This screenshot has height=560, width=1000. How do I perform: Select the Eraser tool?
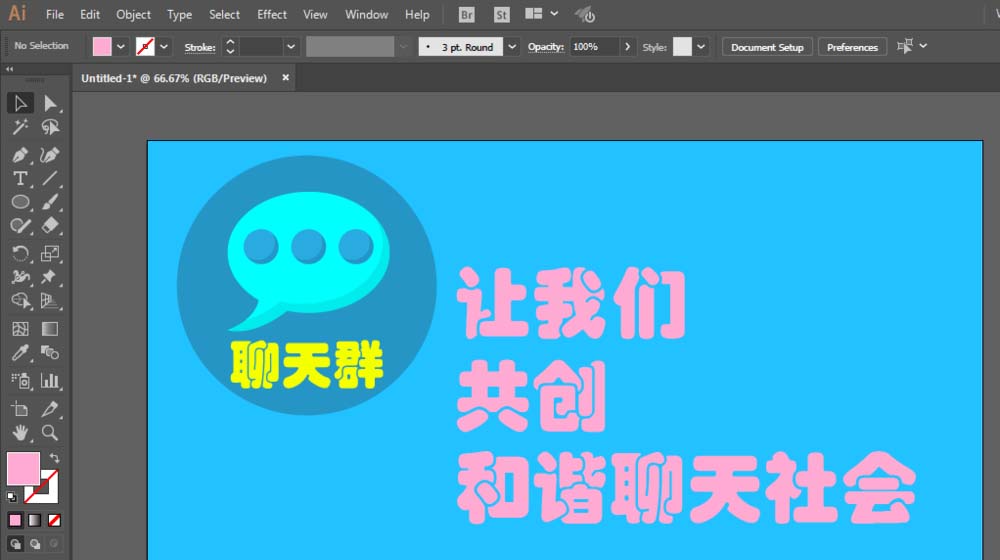(x=50, y=226)
